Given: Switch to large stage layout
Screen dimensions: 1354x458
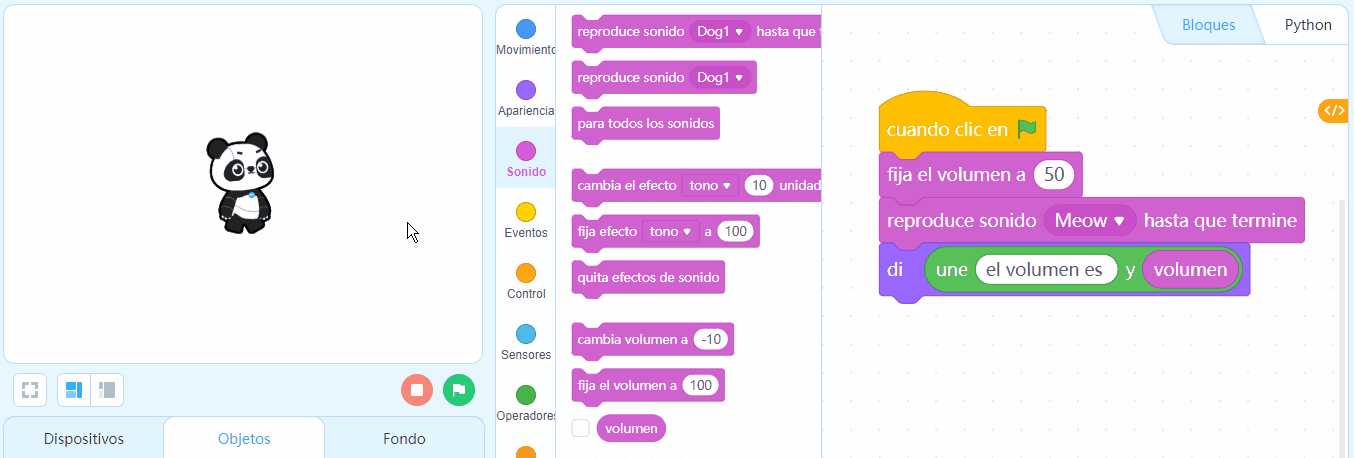Looking at the screenshot, I should 74,390.
